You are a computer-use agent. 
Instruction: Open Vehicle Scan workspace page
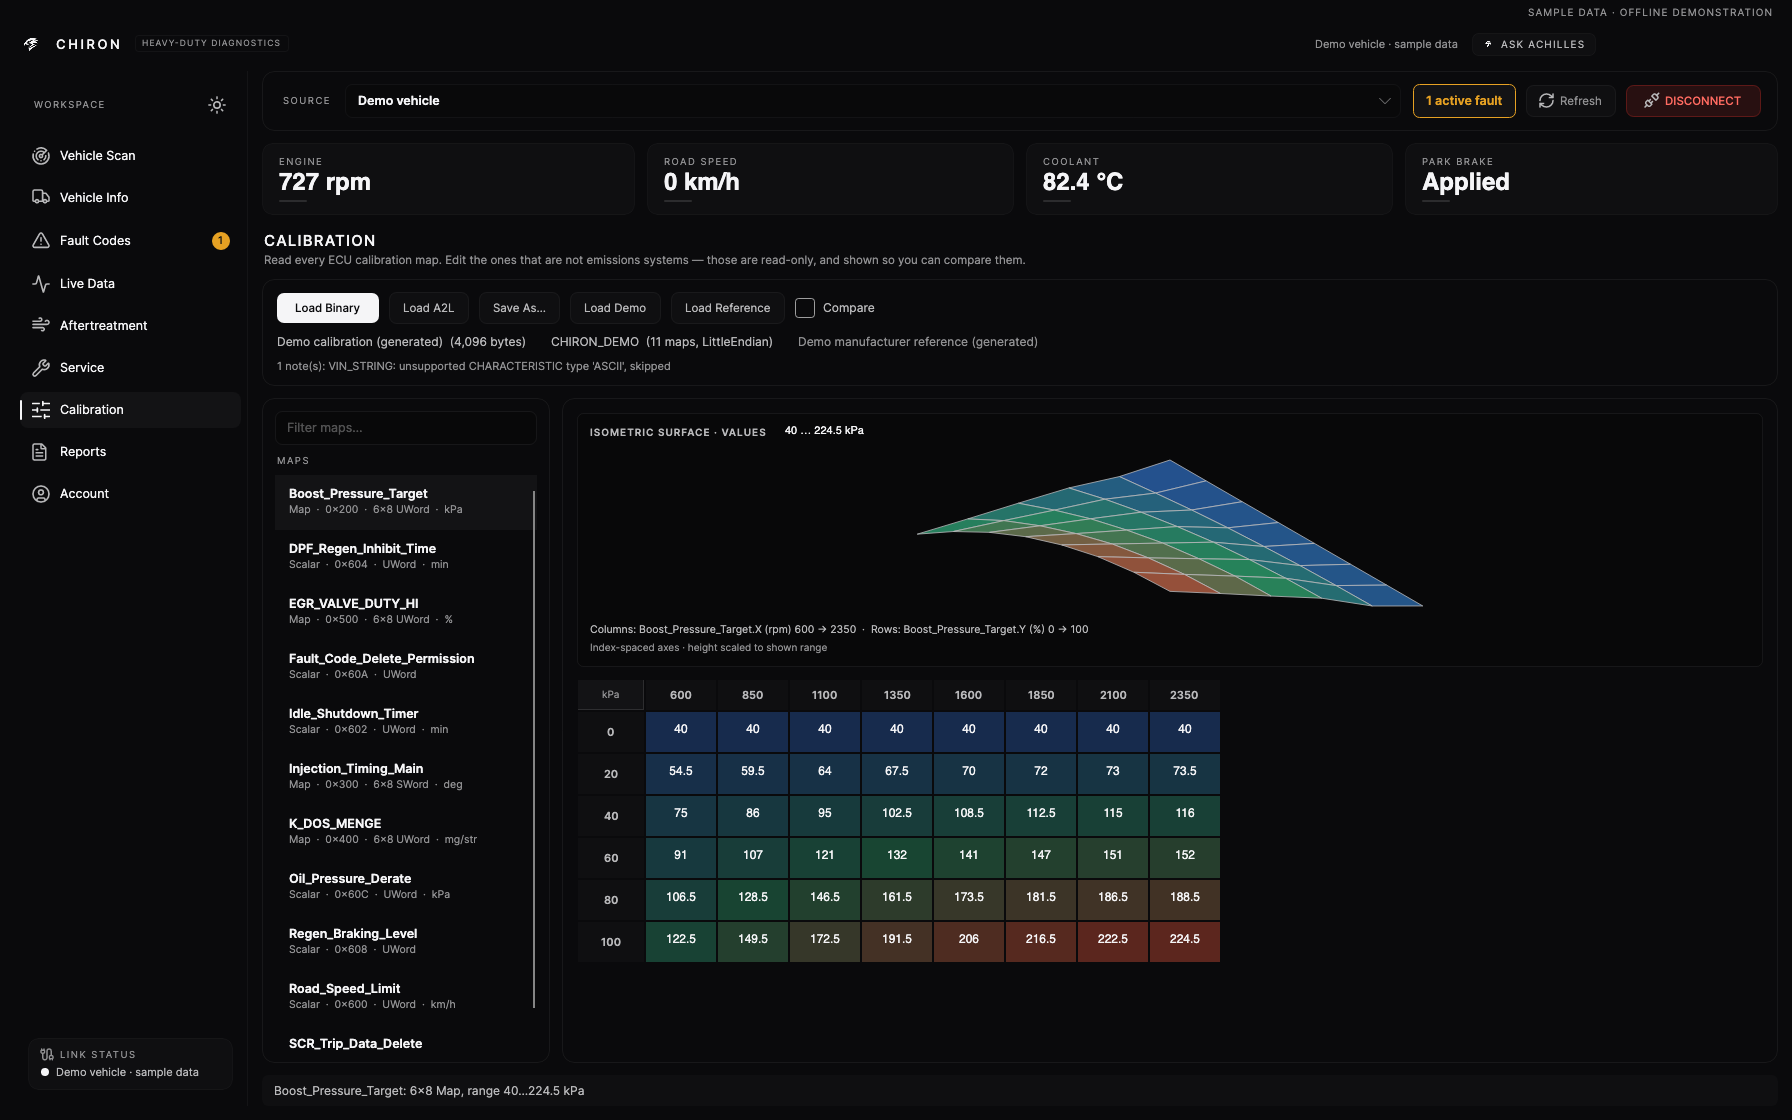click(x=130, y=156)
